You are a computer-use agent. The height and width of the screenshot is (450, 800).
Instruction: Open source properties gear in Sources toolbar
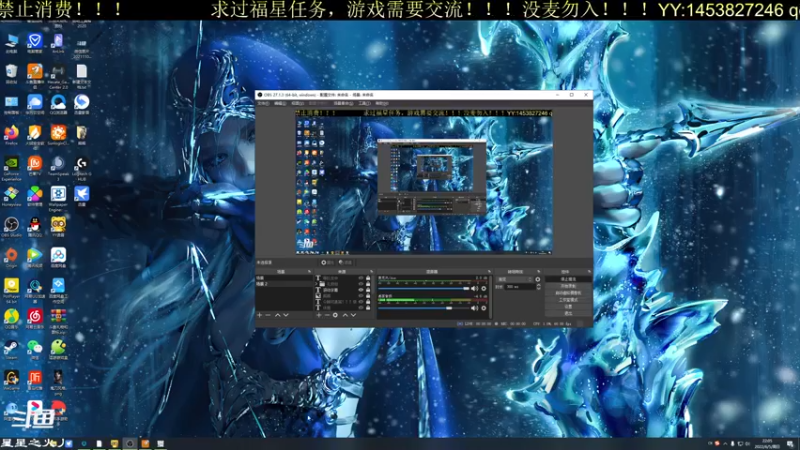(x=335, y=315)
